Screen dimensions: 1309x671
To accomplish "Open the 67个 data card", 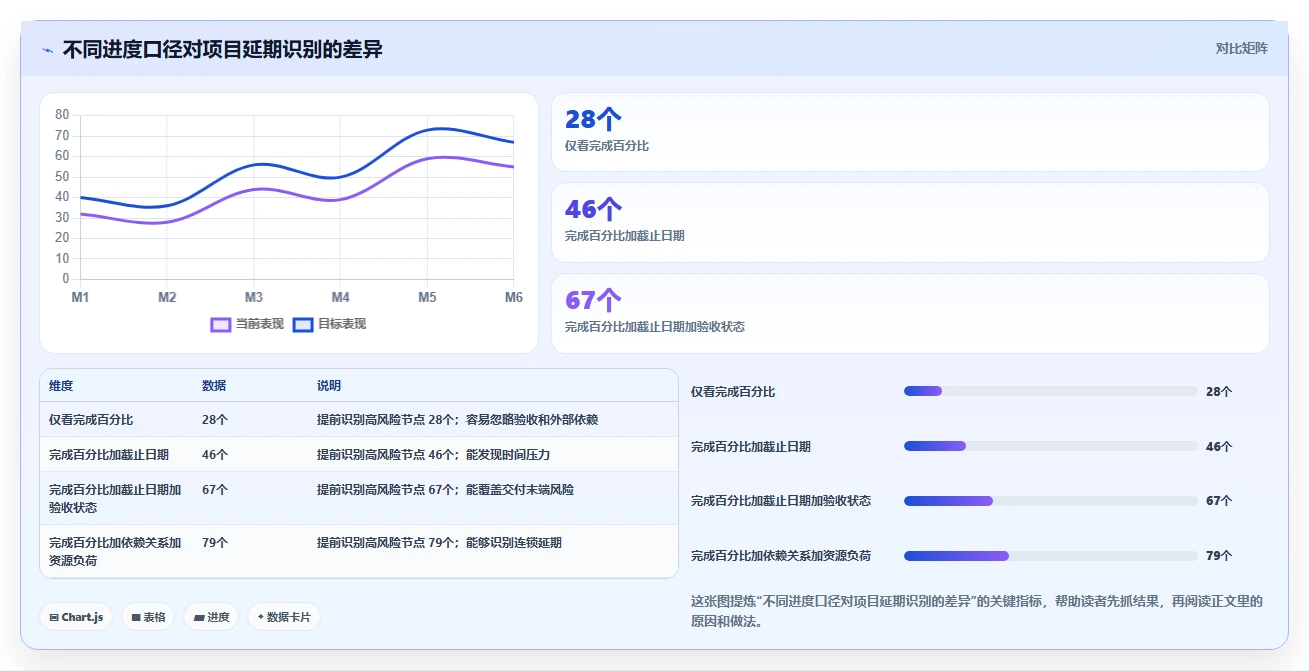I will pos(910,313).
